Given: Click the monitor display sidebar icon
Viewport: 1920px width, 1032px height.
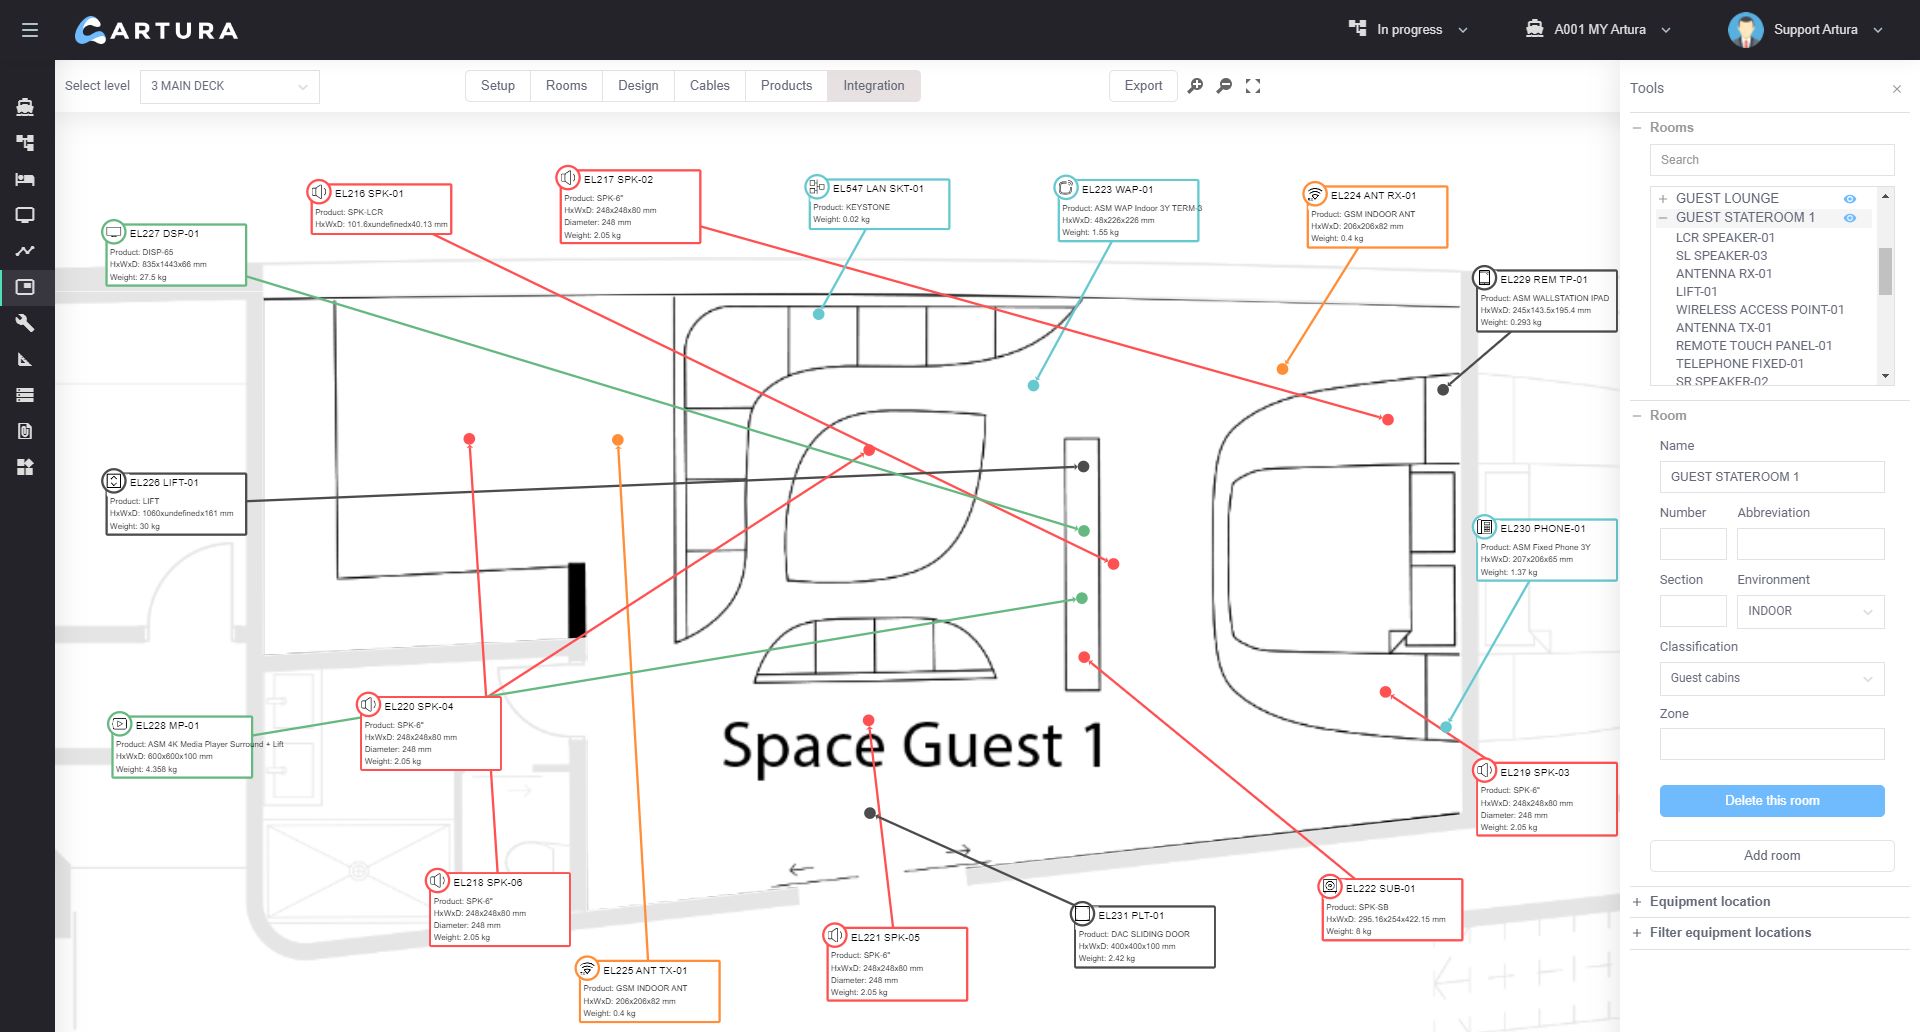Looking at the screenshot, I should coord(26,215).
